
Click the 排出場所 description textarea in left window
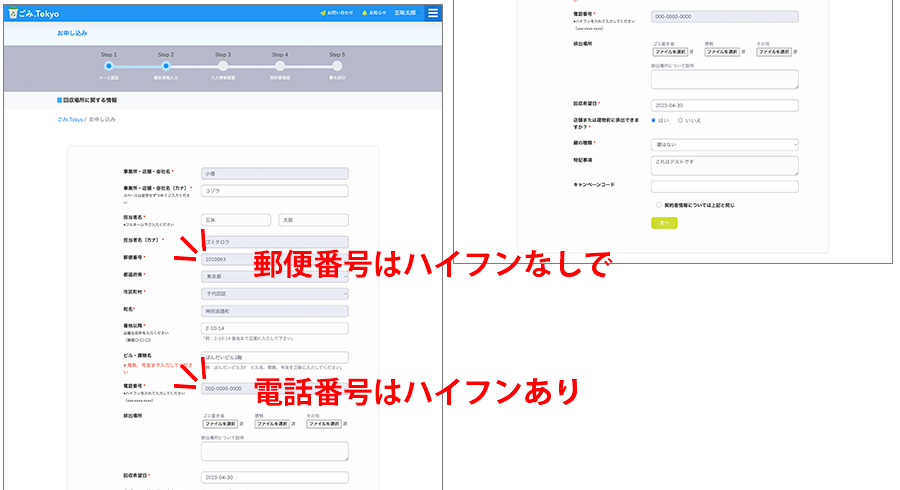click(274, 451)
